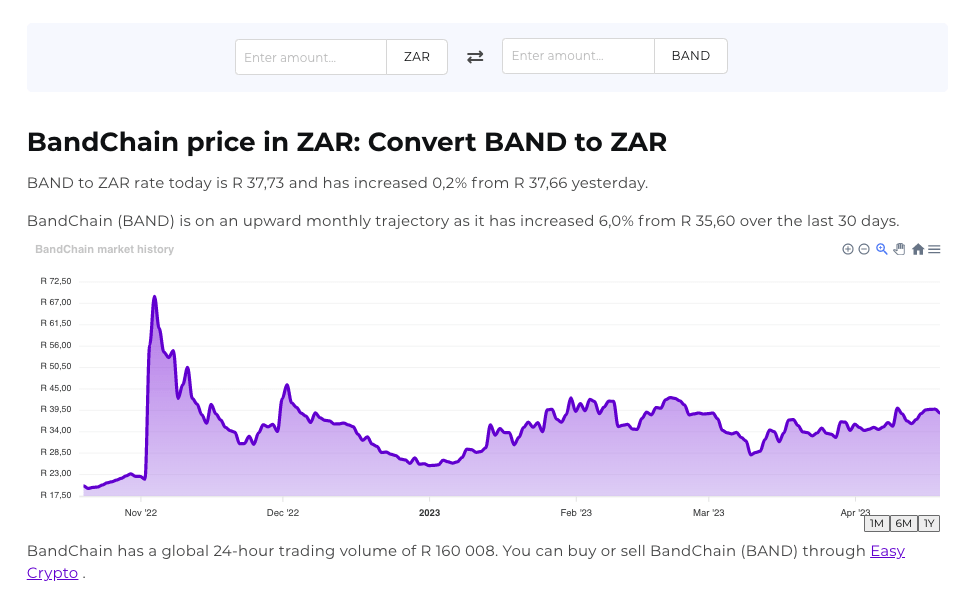This screenshot has width=973, height=606.
Task: Reset the chart axes with the home icon
Action: click(917, 249)
